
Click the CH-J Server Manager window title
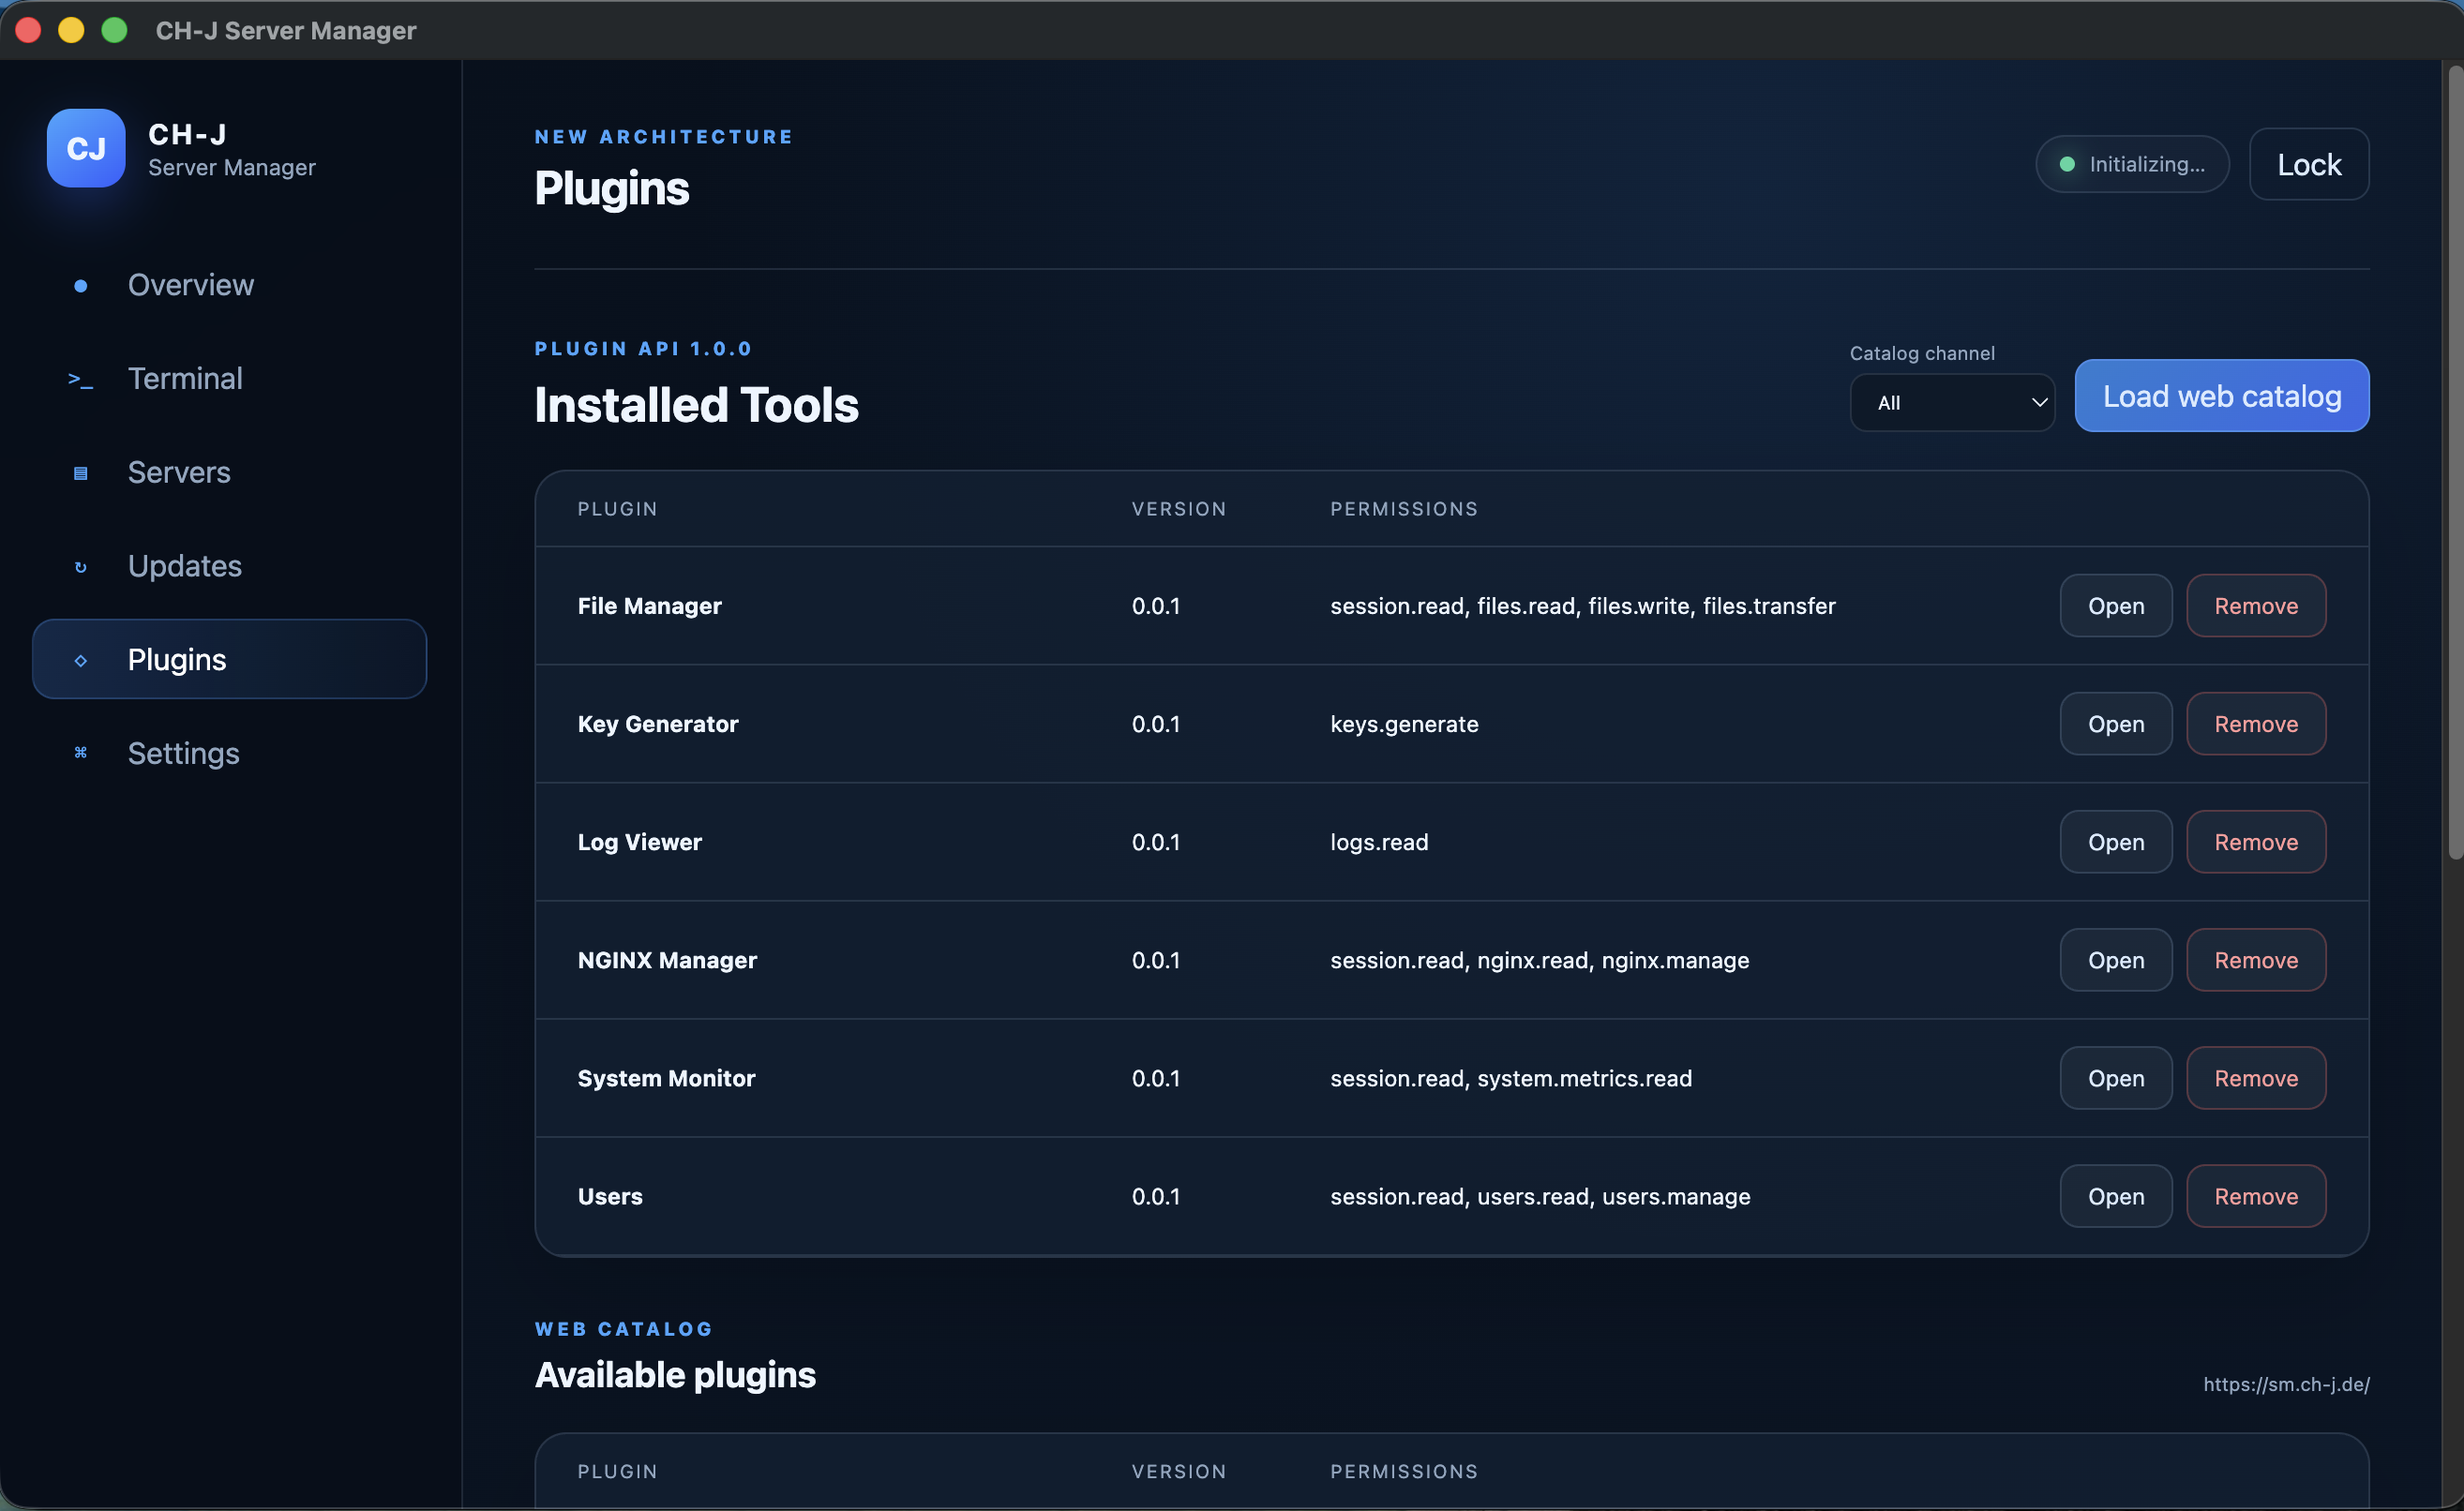[x=286, y=30]
